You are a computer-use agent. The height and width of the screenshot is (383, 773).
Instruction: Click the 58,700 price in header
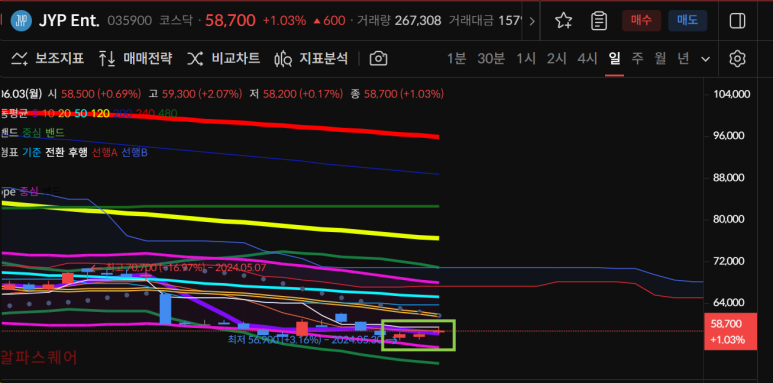[x=230, y=21]
